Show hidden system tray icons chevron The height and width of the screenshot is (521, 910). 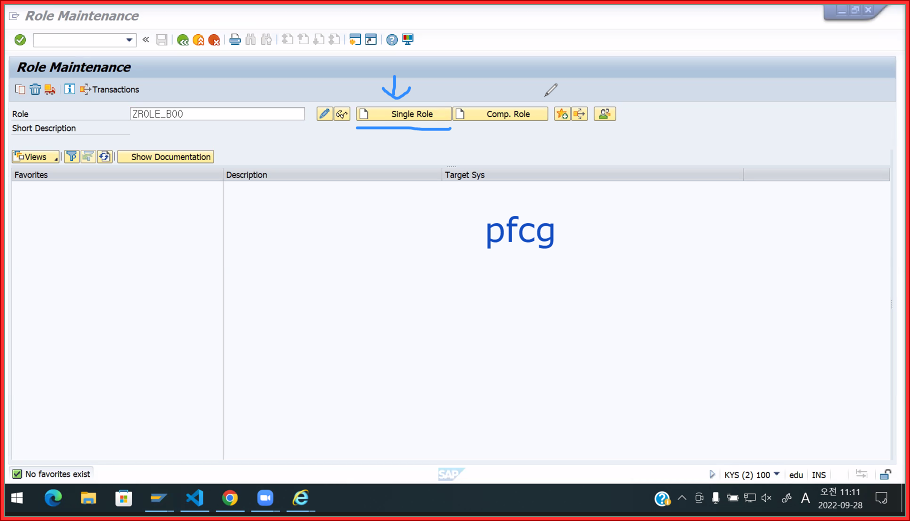coord(682,498)
